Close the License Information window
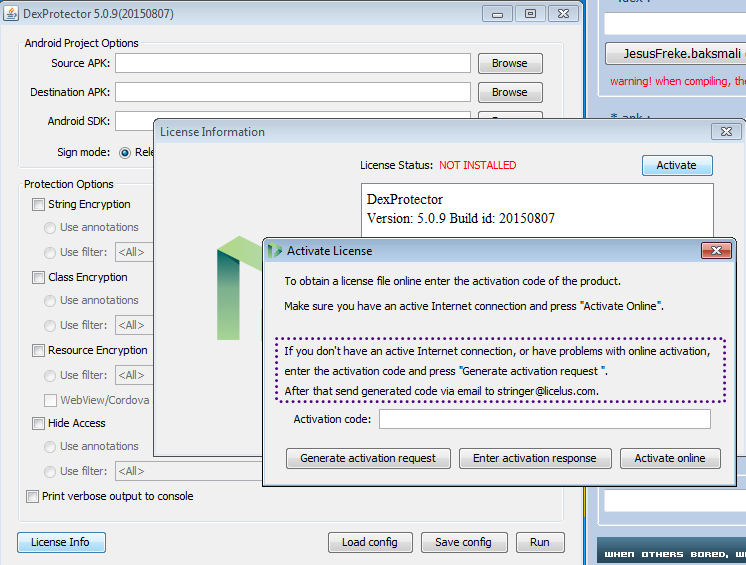Screen dimensions: 746x565 [x=726, y=132]
